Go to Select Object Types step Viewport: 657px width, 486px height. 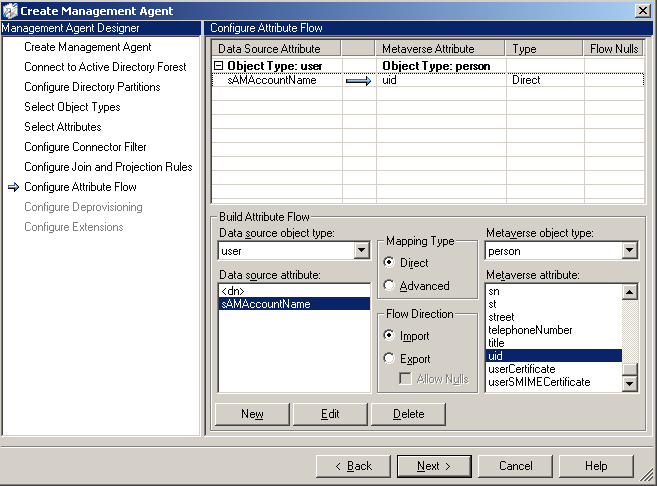coord(72,107)
